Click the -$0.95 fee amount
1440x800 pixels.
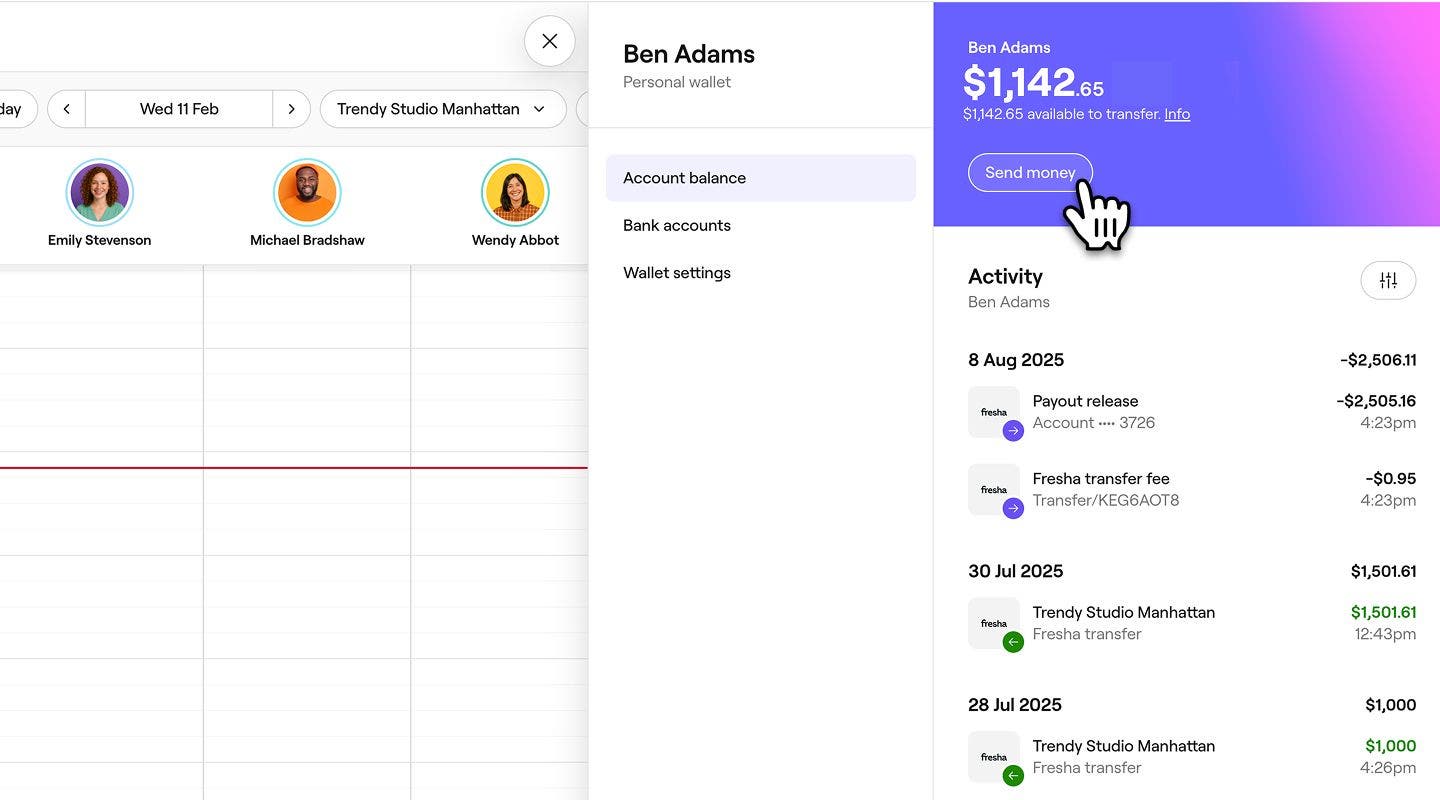[x=1390, y=479]
